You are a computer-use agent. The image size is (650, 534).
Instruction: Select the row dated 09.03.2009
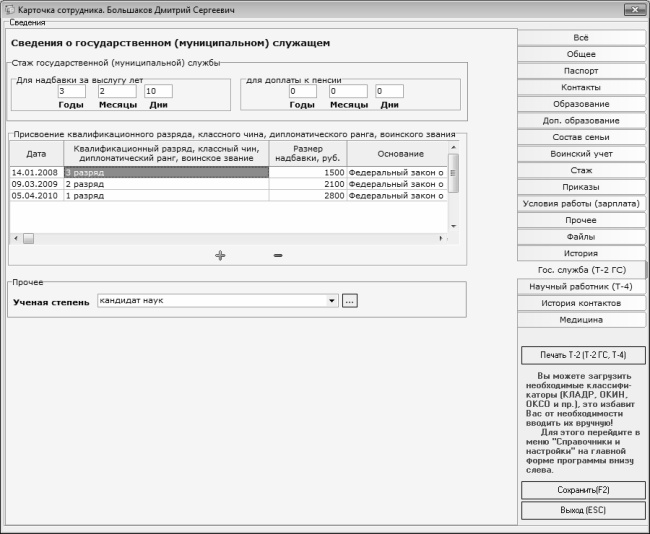click(x=36, y=184)
